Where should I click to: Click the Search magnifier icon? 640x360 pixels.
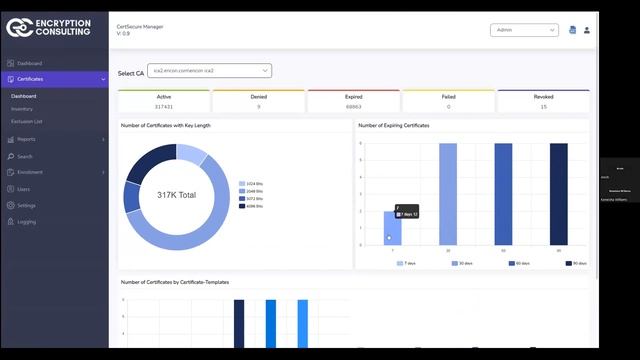pos(11,156)
